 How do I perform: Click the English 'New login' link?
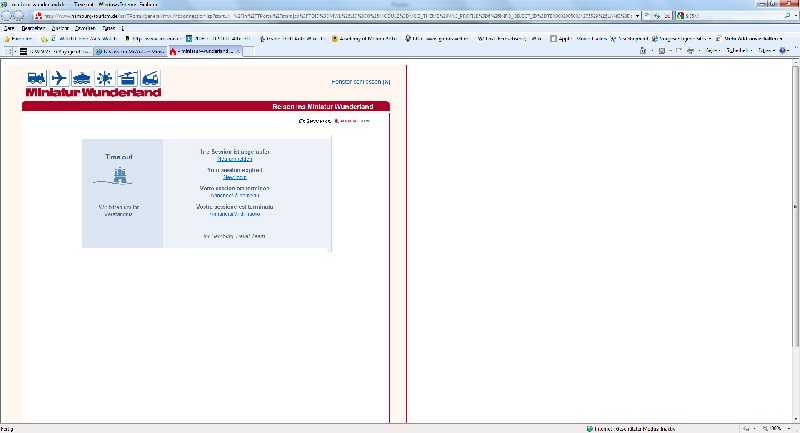[x=235, y=177]
